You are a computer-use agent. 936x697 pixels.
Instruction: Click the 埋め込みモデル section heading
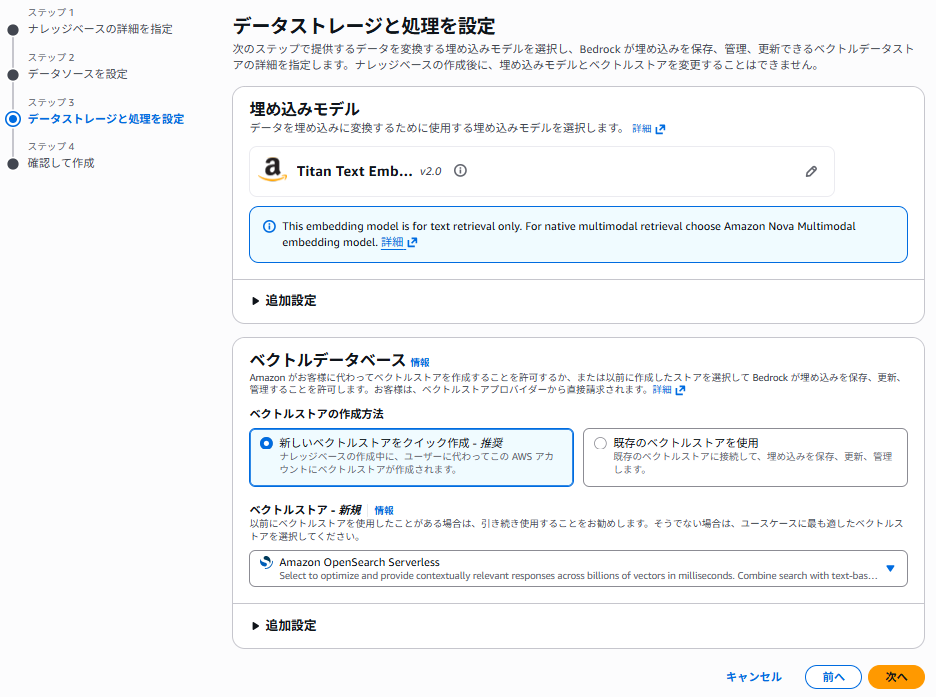304,109
